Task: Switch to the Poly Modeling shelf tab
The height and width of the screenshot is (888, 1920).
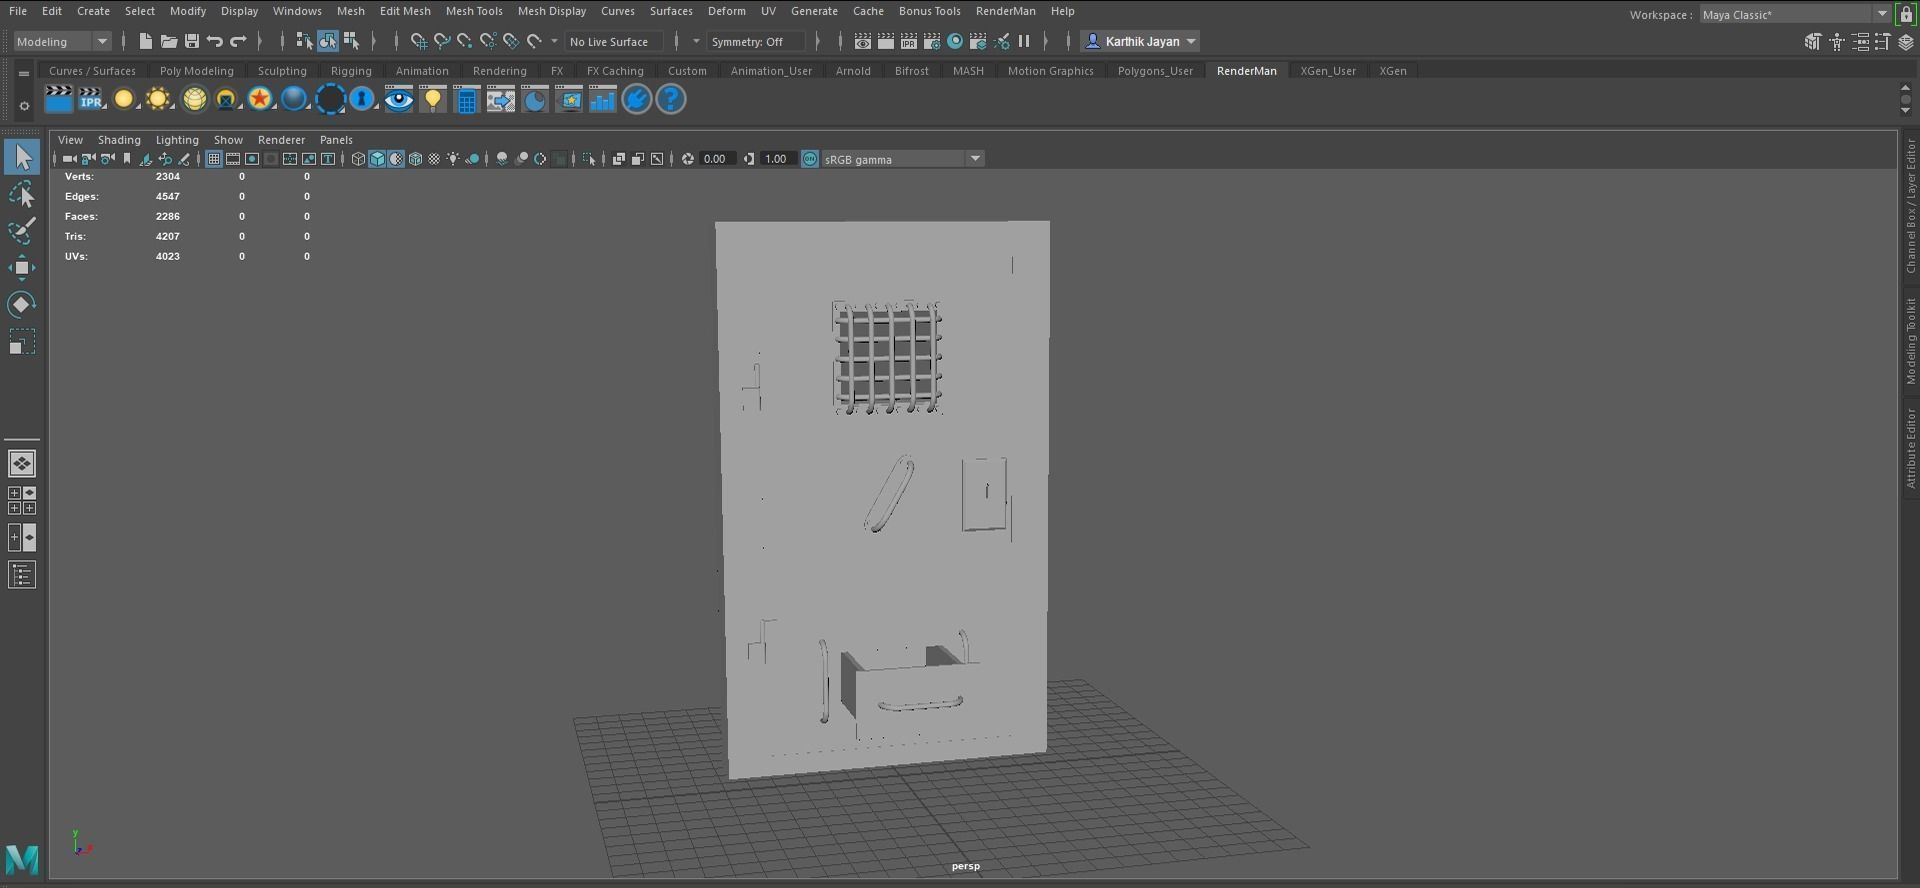Action: point(197,71)
